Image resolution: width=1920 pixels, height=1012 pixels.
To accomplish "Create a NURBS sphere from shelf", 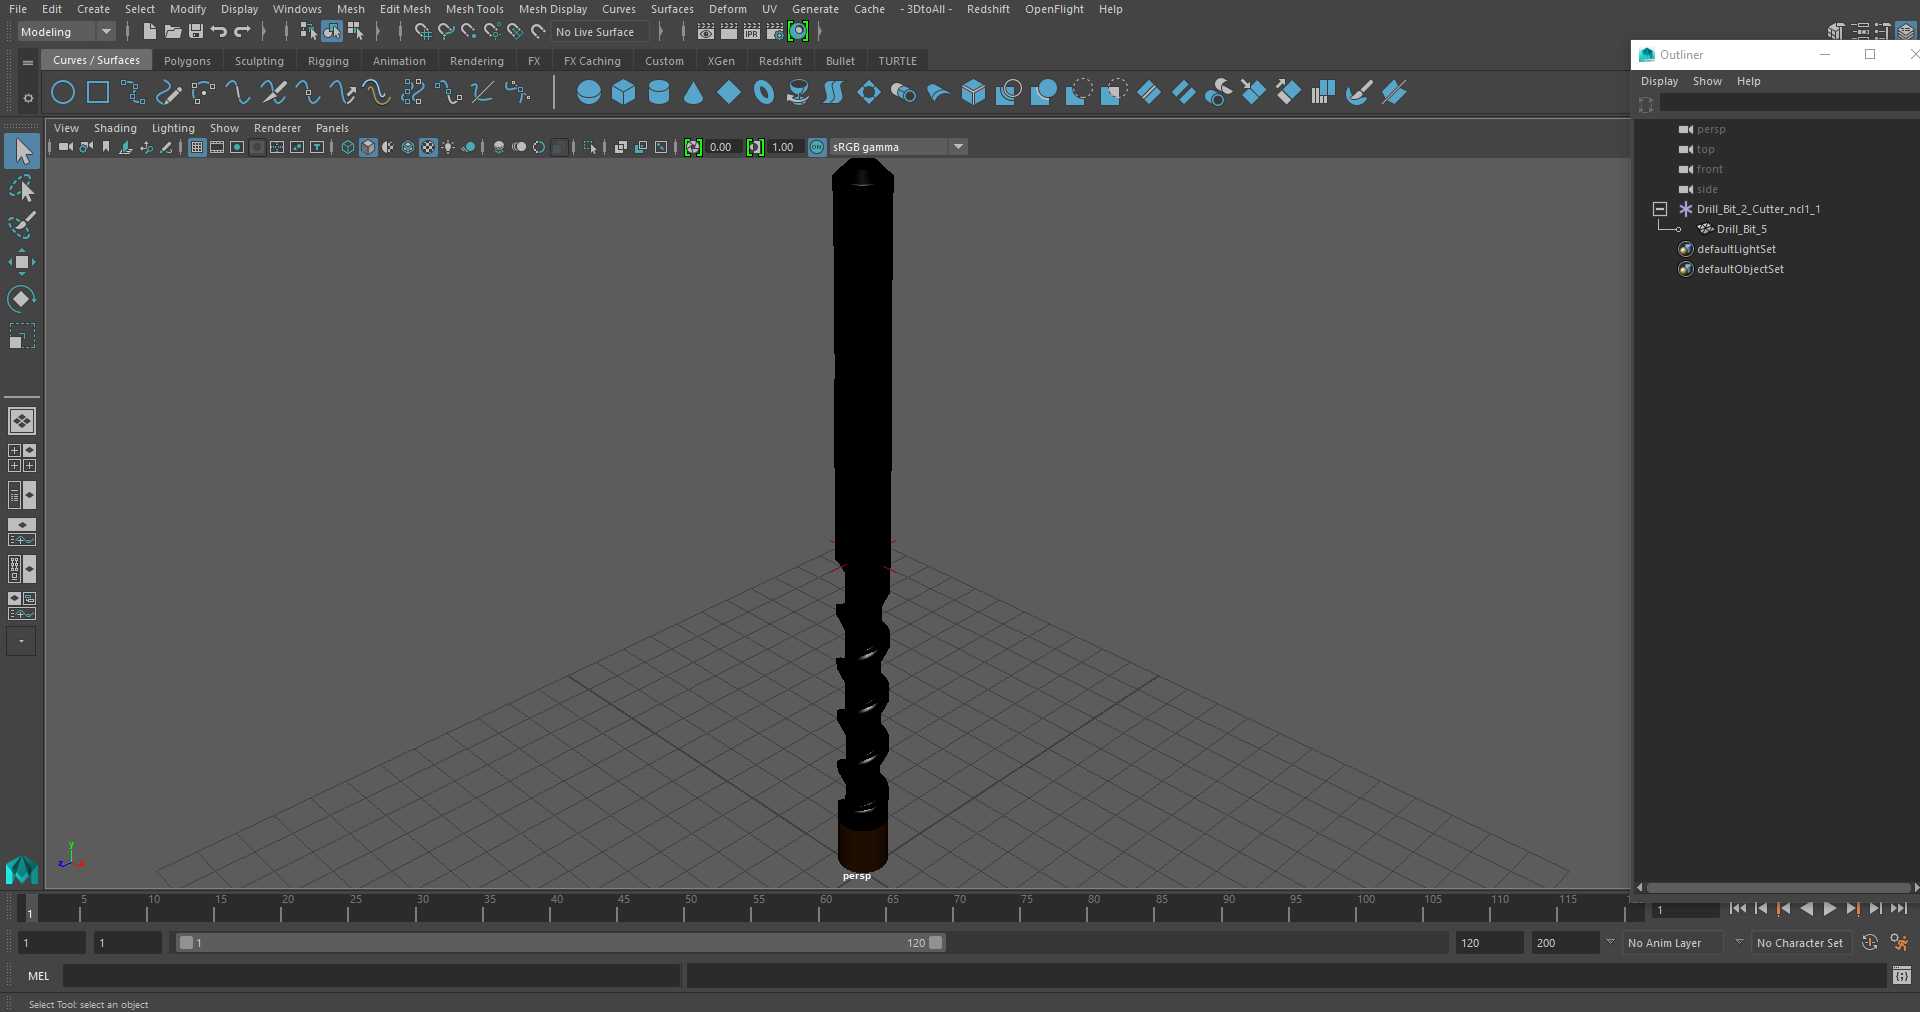I will [x=589, y=93].
